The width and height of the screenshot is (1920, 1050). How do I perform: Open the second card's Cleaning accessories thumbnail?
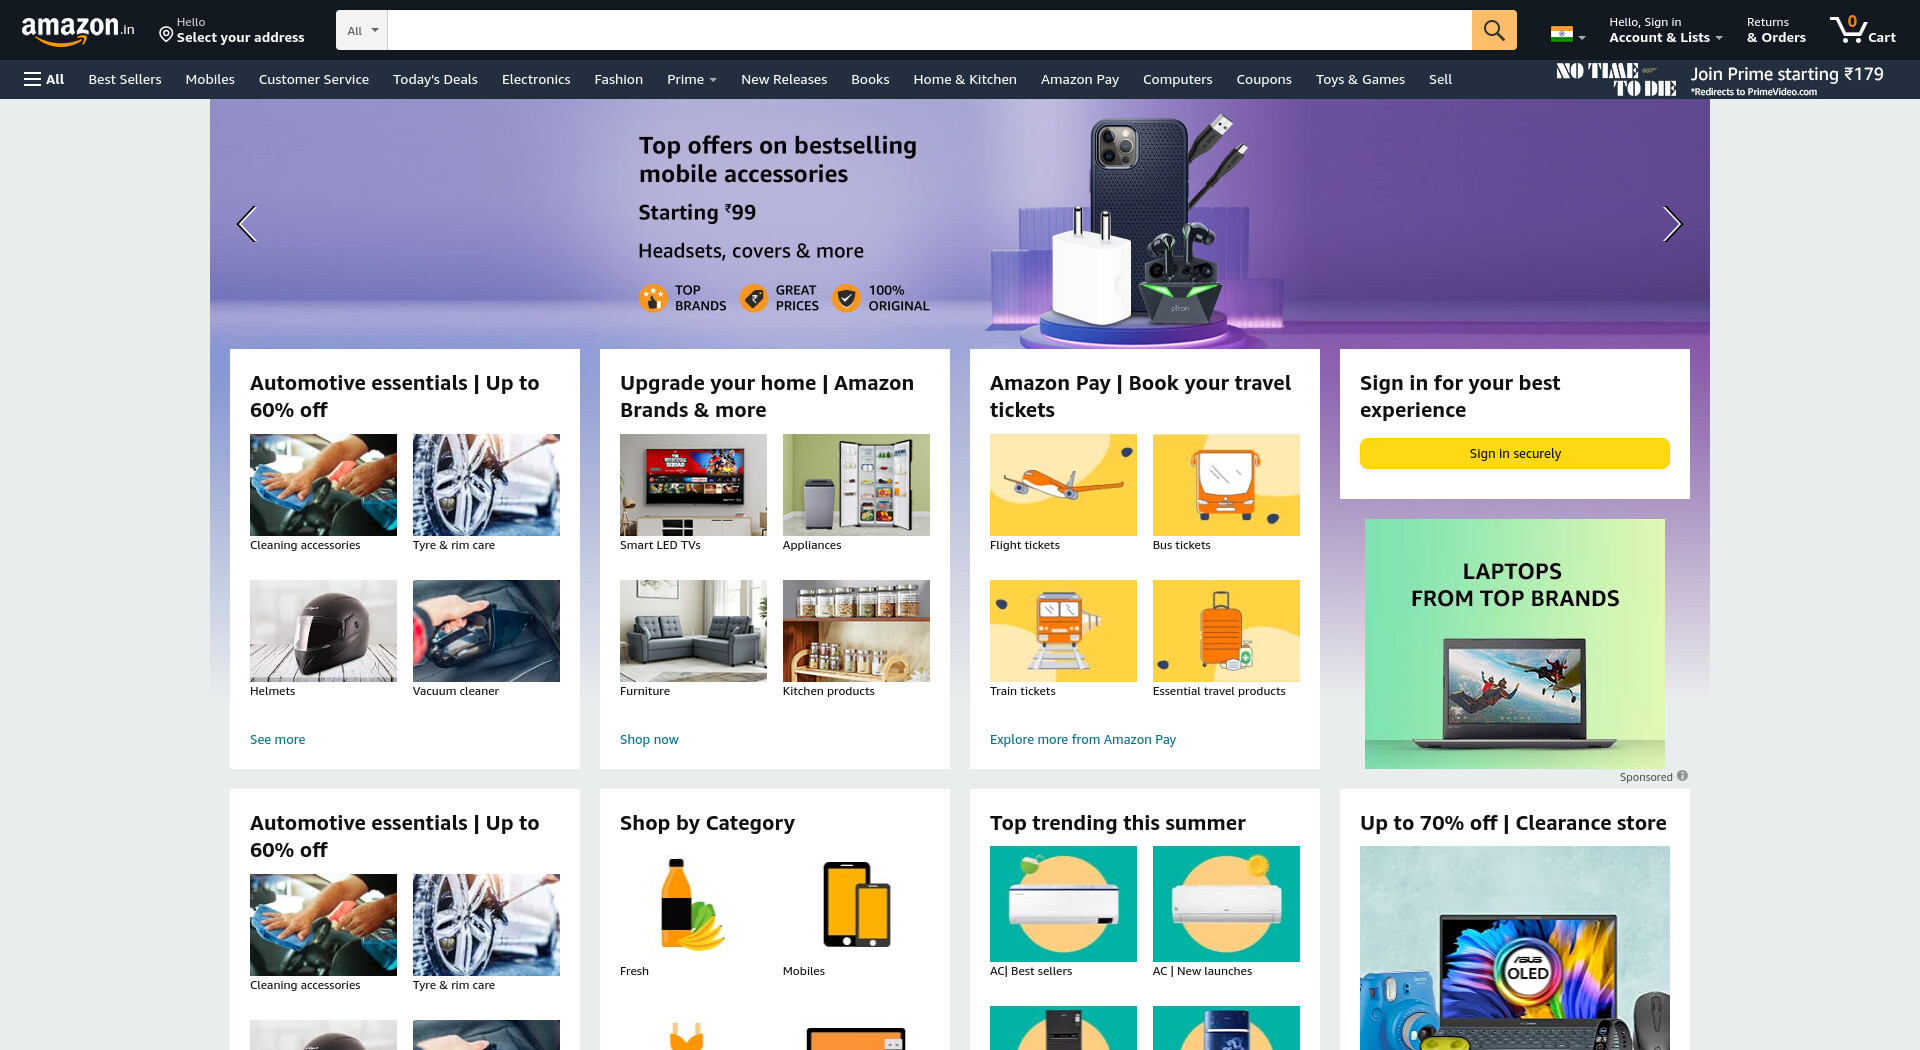pos(323,925)
